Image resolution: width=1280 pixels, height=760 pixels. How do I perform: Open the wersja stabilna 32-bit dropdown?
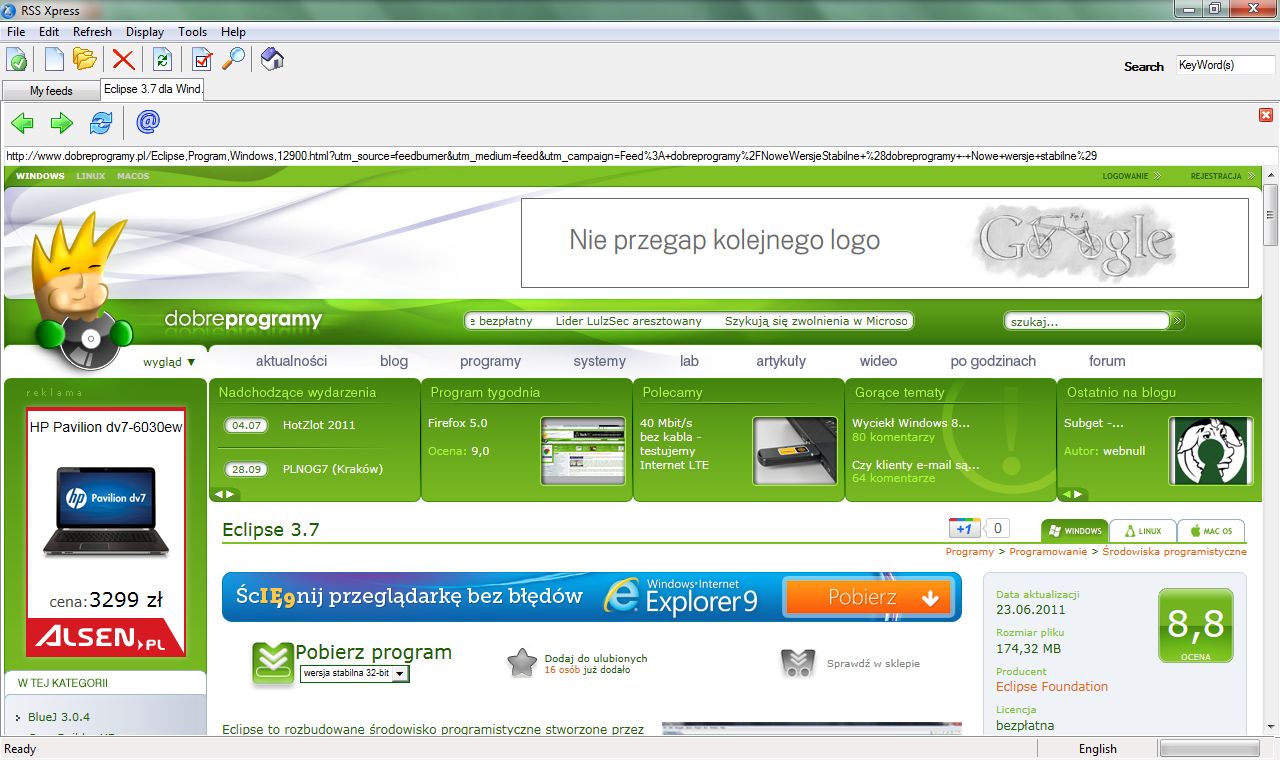(355, 674)
